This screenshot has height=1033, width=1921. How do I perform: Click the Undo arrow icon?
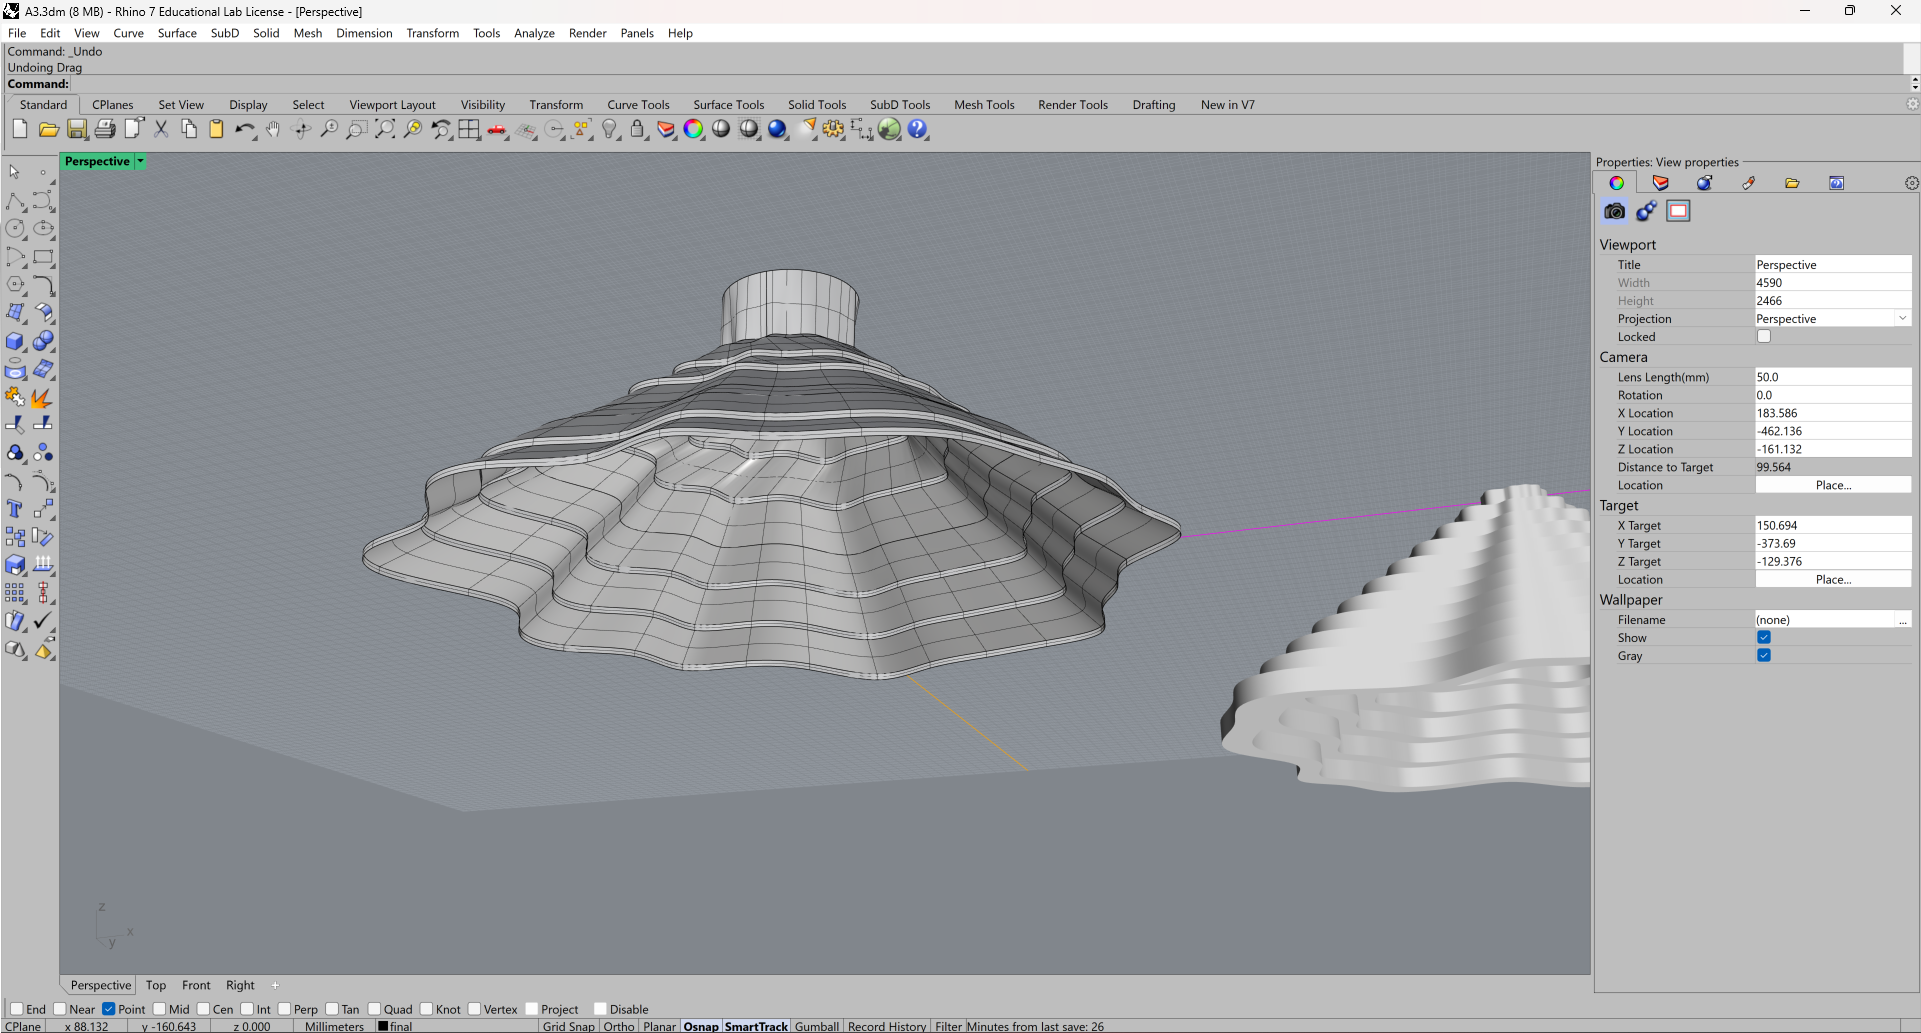pos(245,129)
